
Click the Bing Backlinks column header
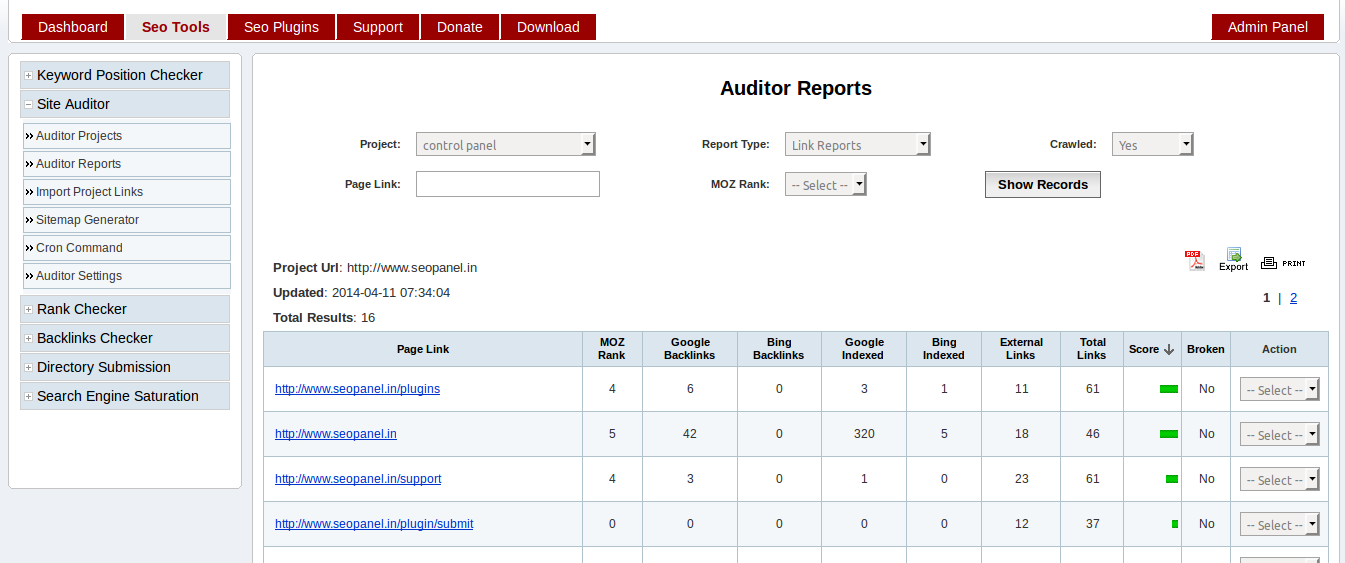(x=779, y=349)
